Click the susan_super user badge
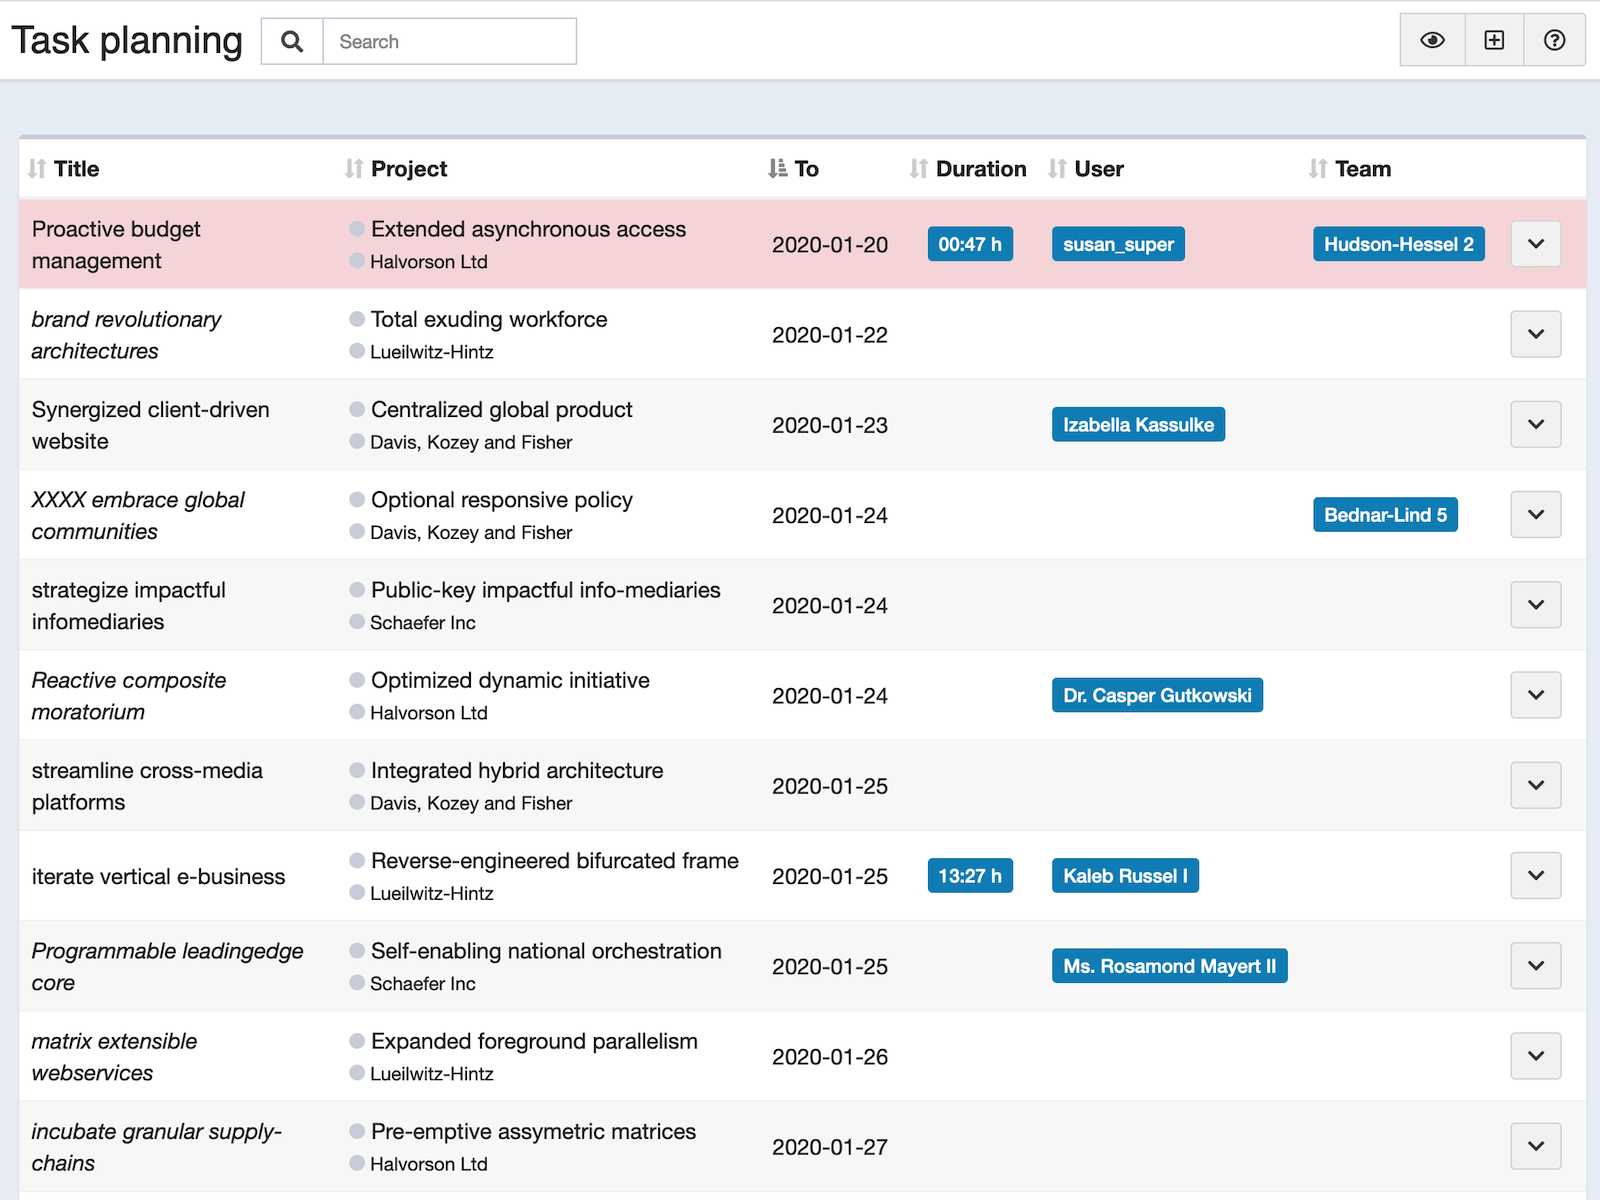 [1118, 244]
